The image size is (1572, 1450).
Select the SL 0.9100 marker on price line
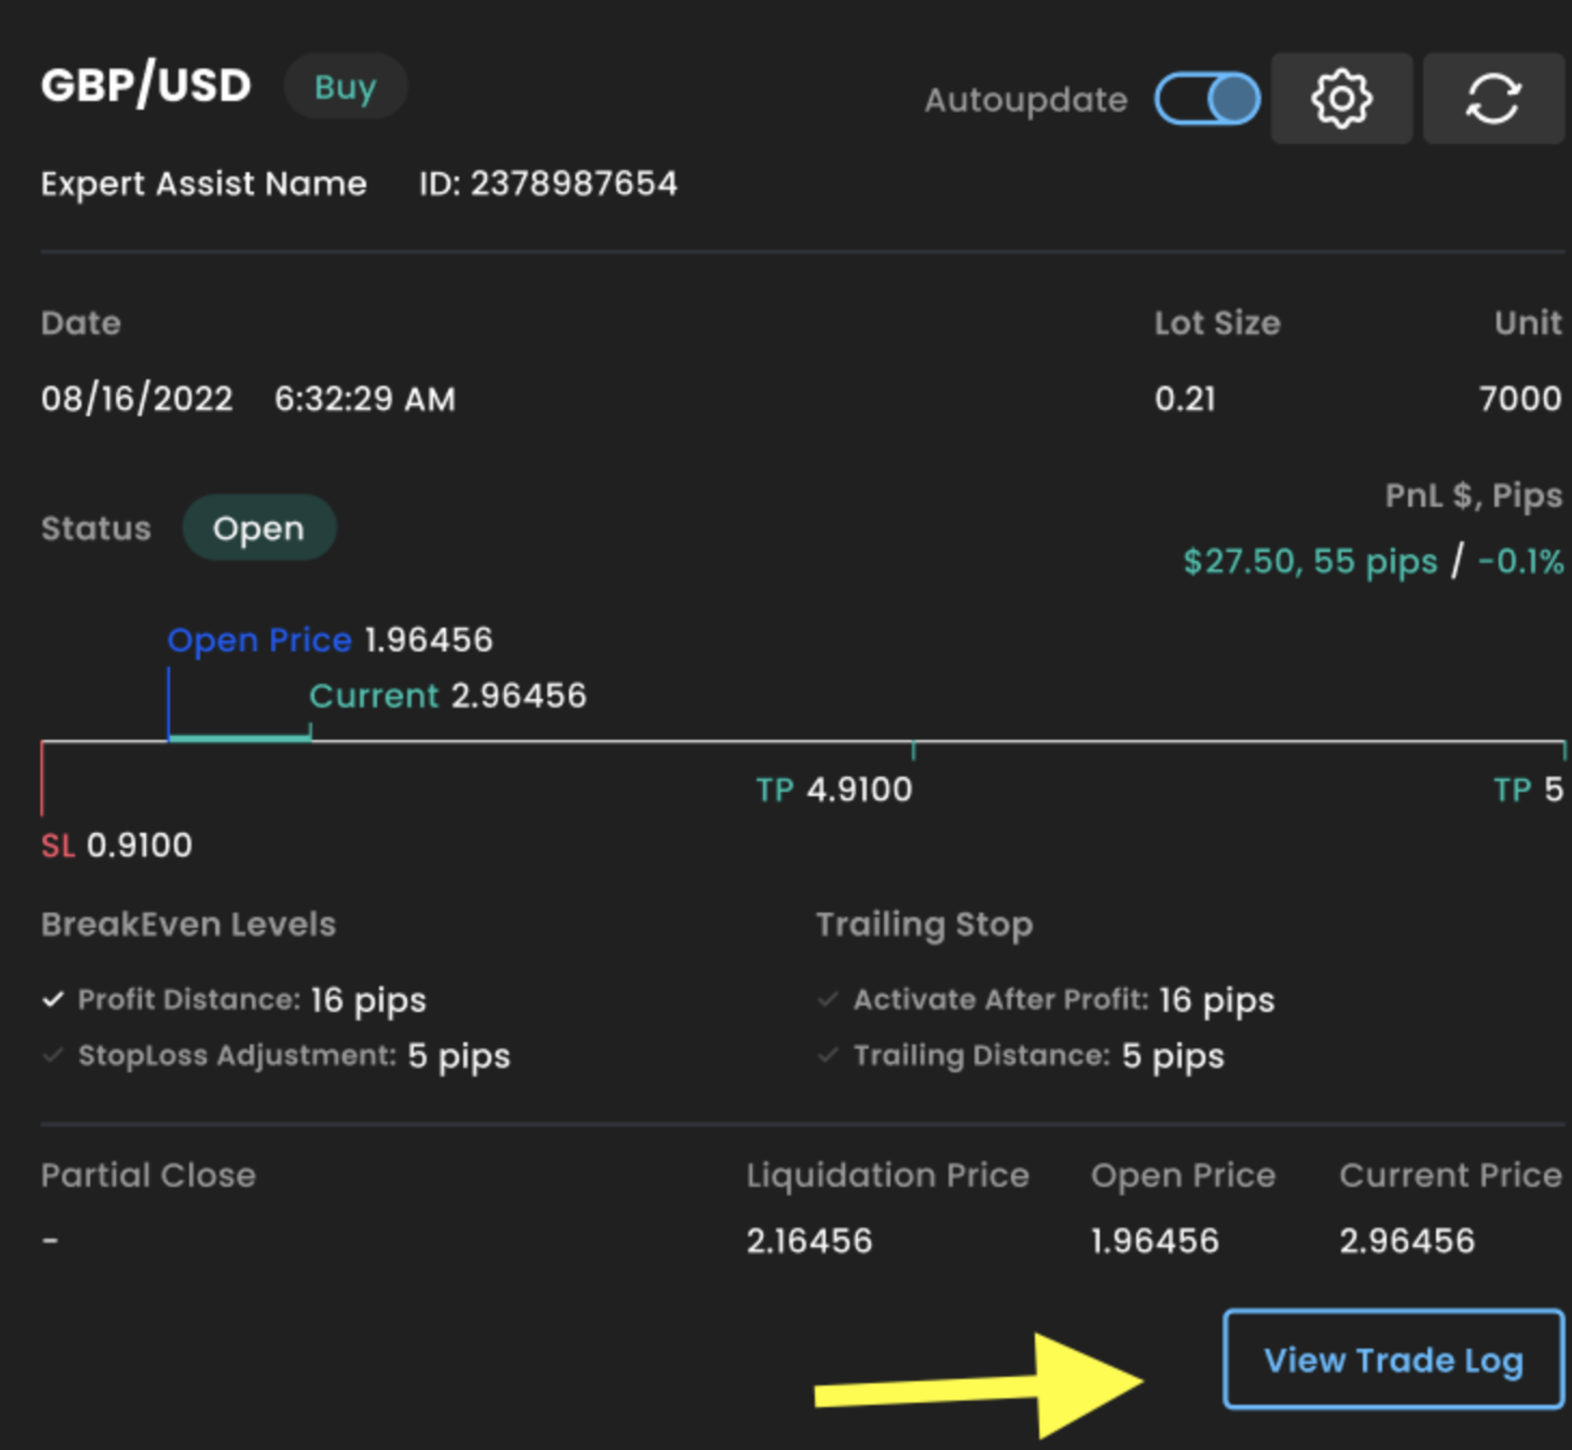(x=116, y=845)
